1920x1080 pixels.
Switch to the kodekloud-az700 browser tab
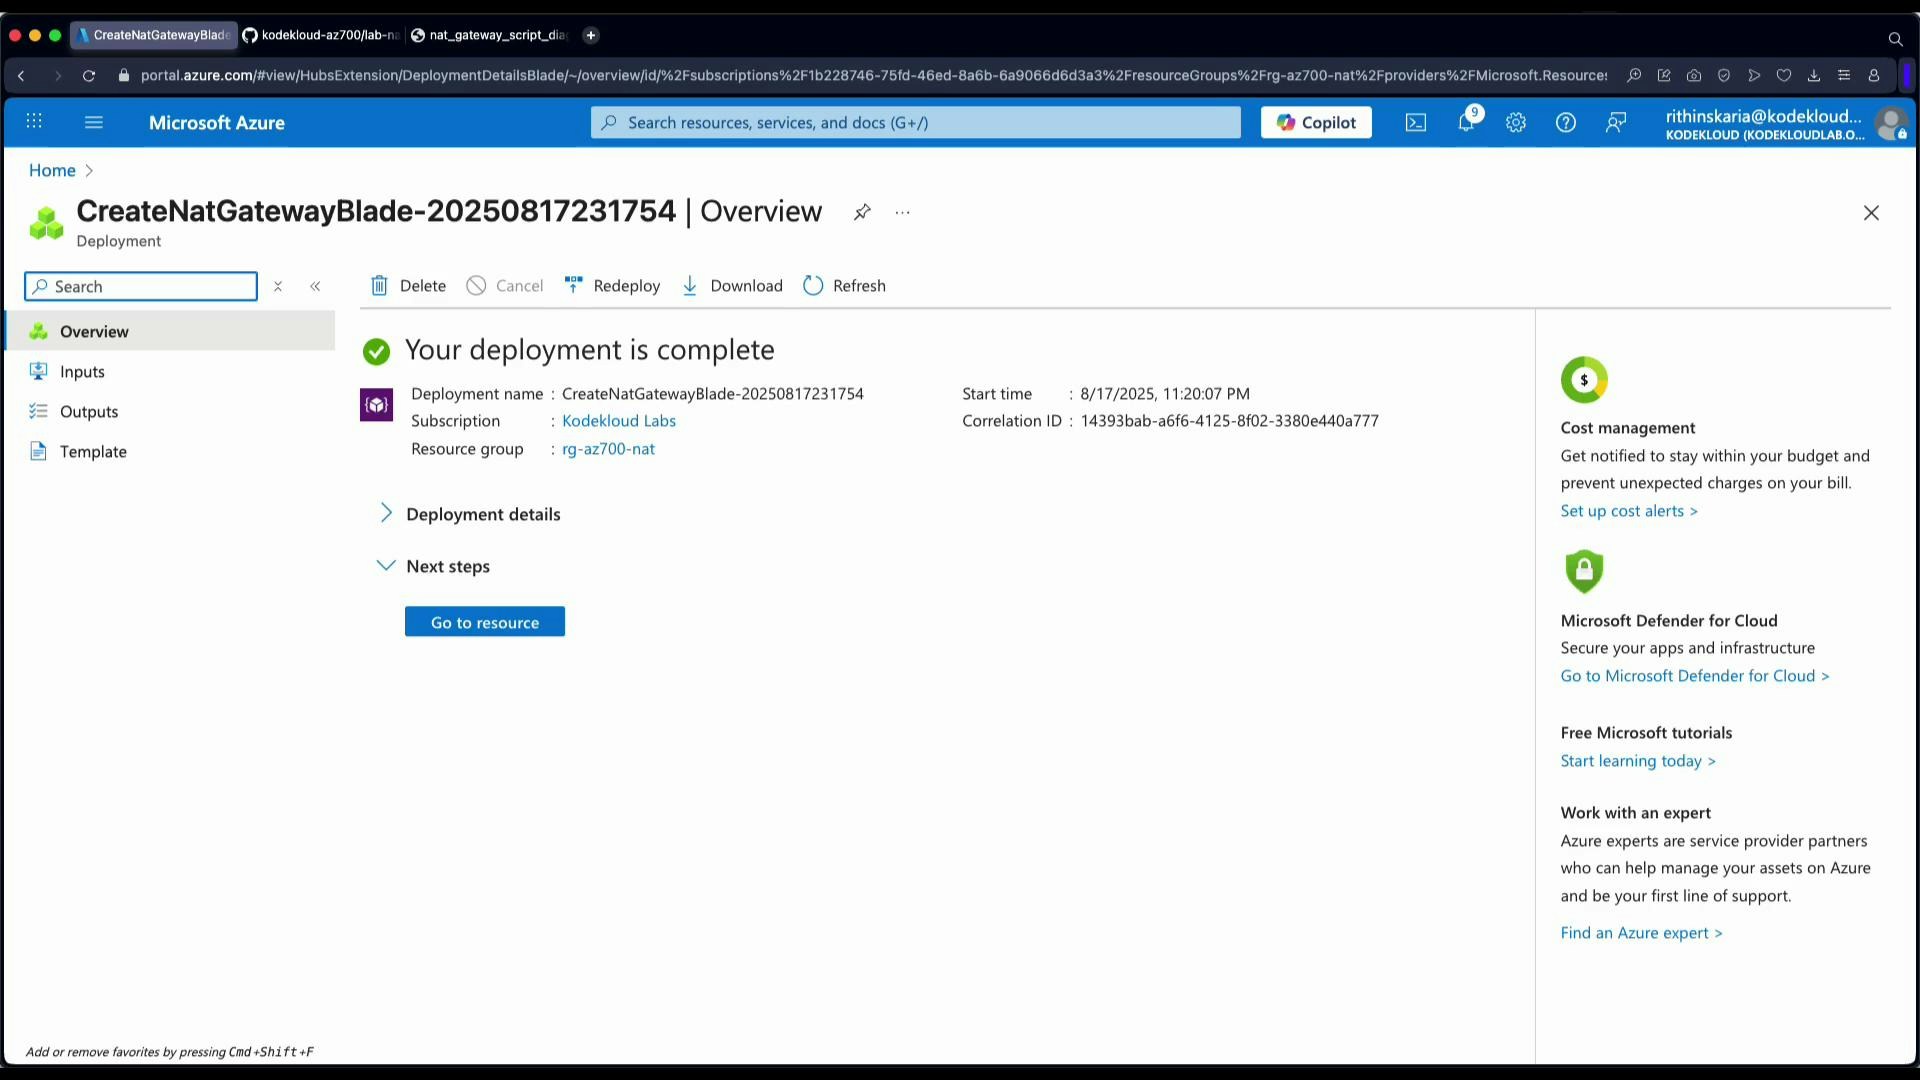click(x=320, y=35)
